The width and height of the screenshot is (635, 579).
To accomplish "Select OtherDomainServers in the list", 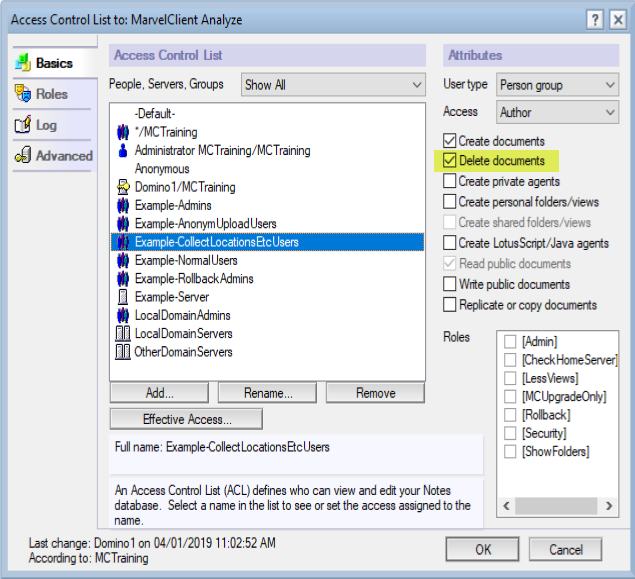I will coord(267,352).
